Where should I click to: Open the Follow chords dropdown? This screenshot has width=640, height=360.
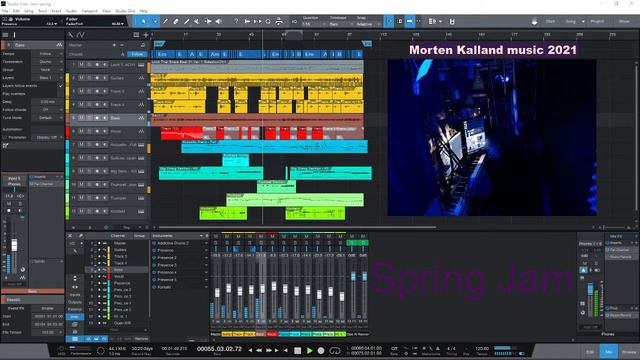tap(47, 109)
